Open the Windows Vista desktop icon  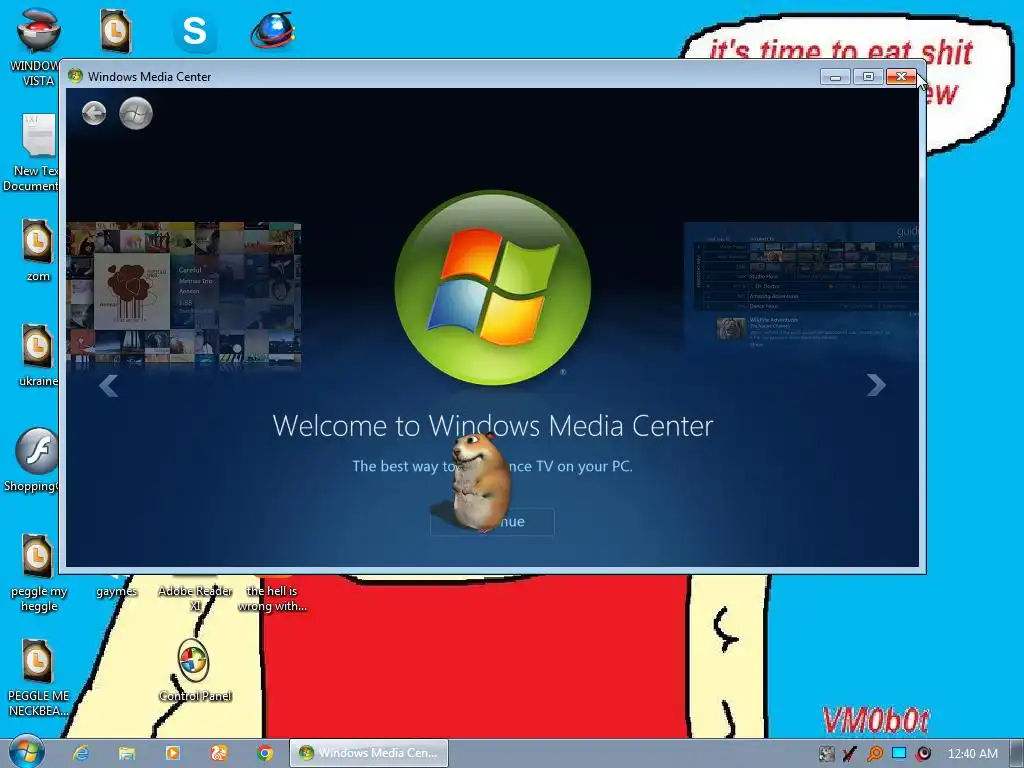38,46
